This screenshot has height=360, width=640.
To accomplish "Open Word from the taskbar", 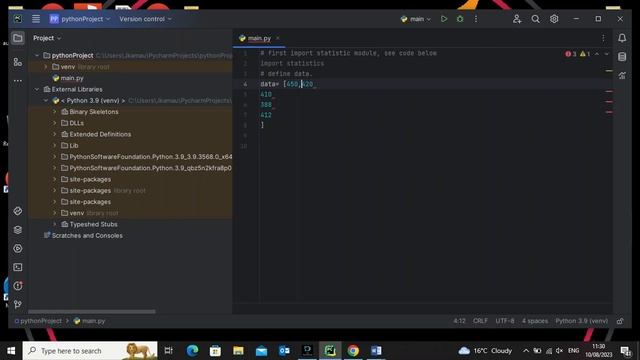I will [376, 351].
